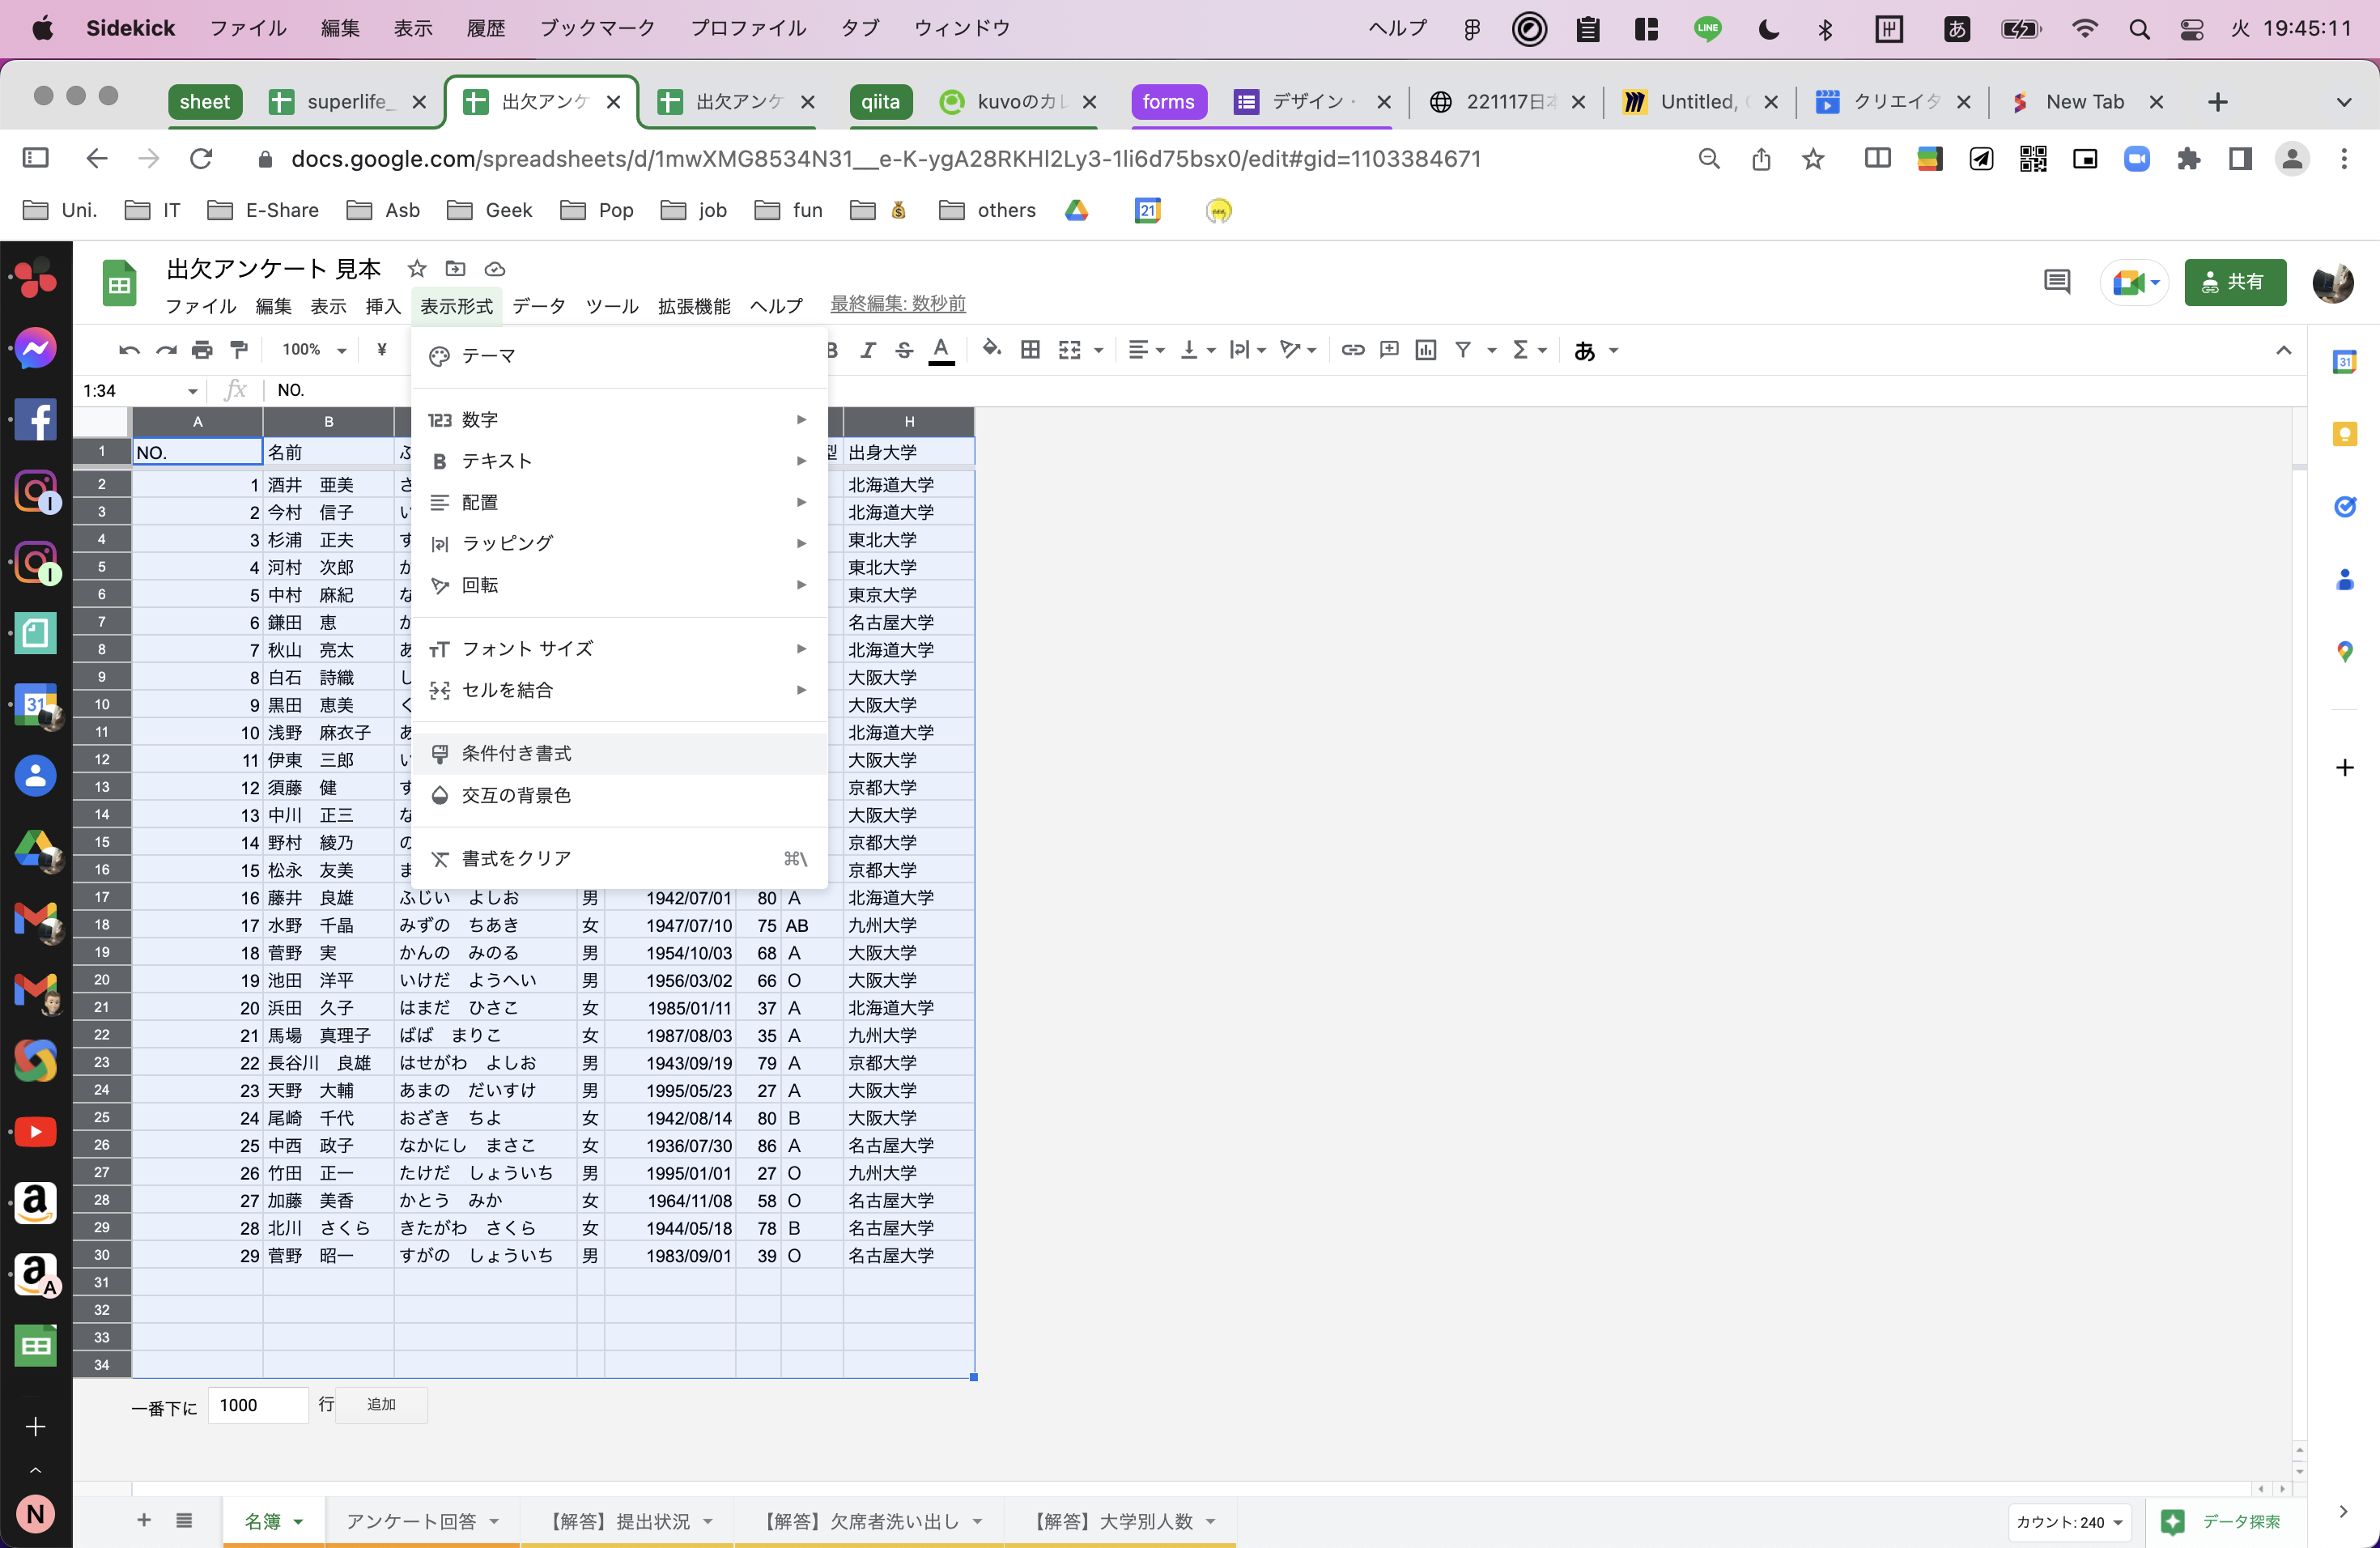The height and width of the screenshot is (1548, 2380).
Task: Open the 名簿 sheet tab dropdown
Action: point(298,1520)
